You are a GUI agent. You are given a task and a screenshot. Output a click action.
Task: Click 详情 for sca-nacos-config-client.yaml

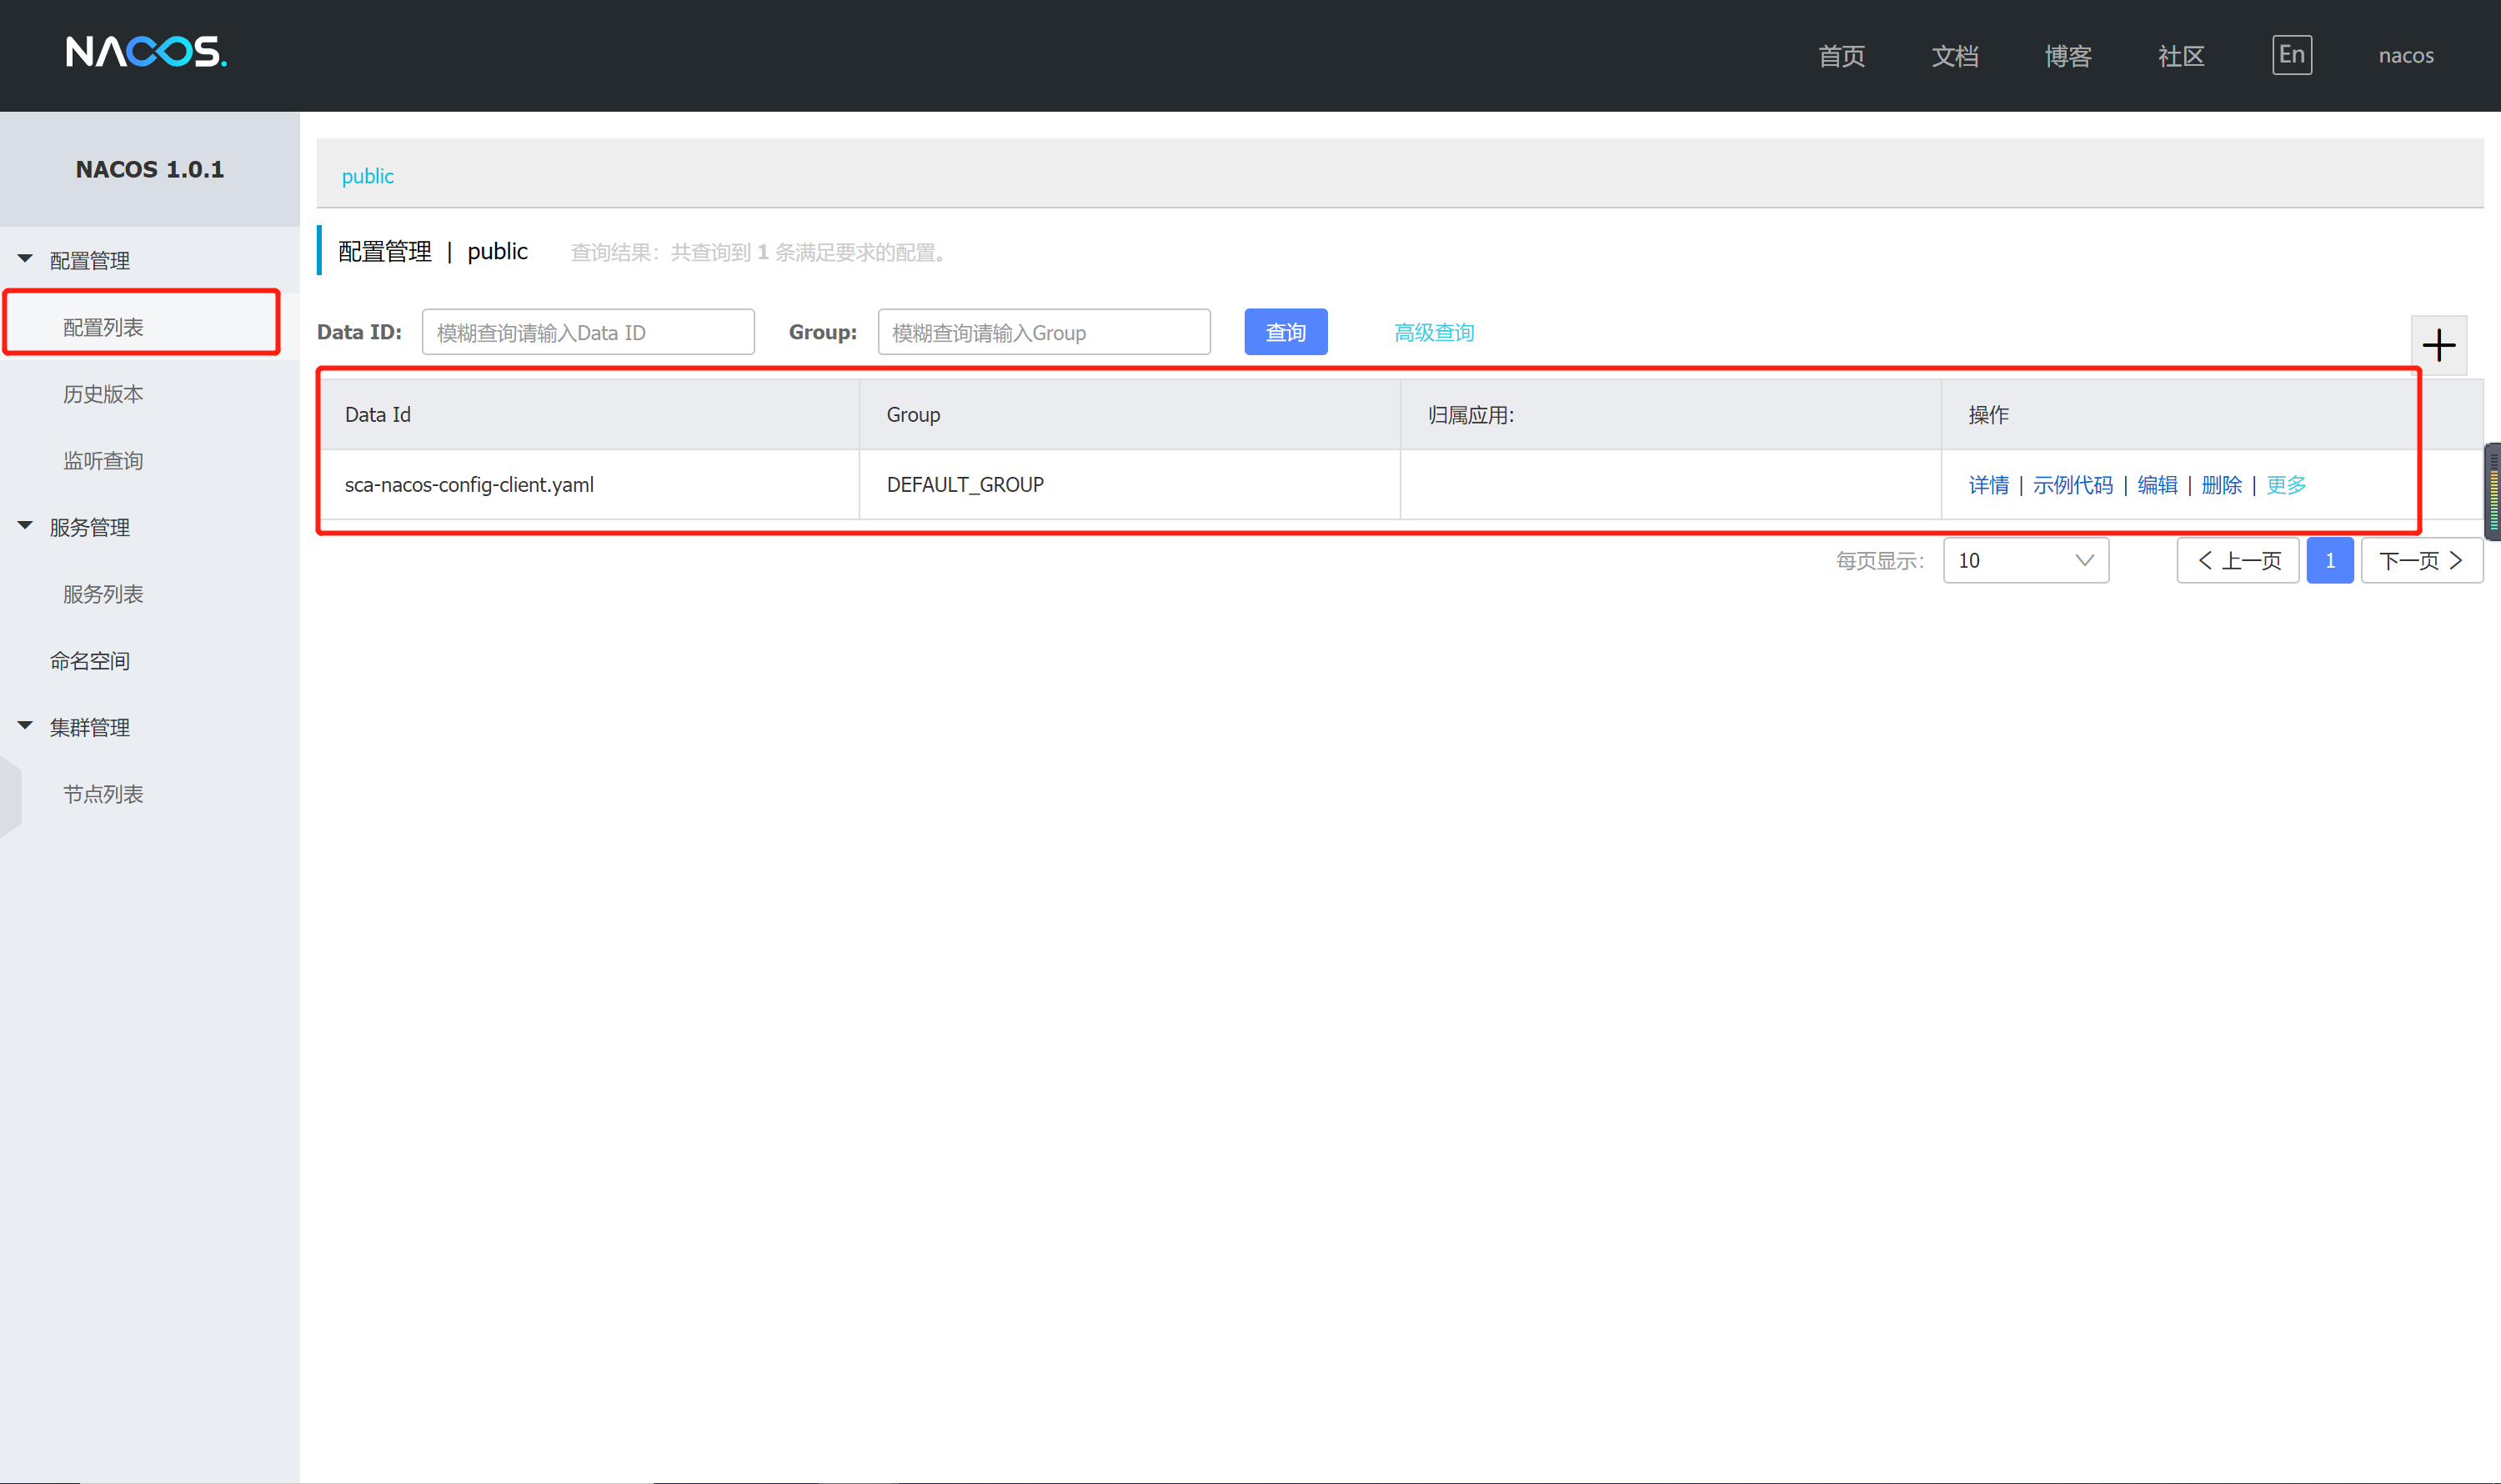[1988, 485]
